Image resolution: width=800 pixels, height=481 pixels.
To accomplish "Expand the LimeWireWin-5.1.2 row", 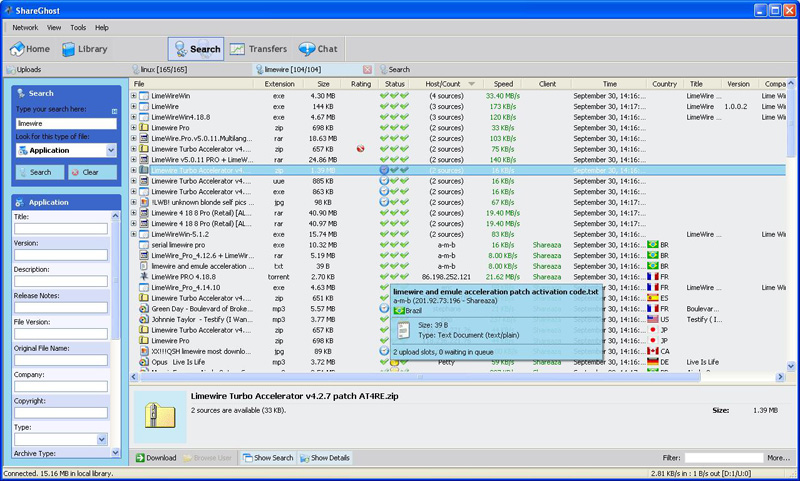I will [133, 234].
